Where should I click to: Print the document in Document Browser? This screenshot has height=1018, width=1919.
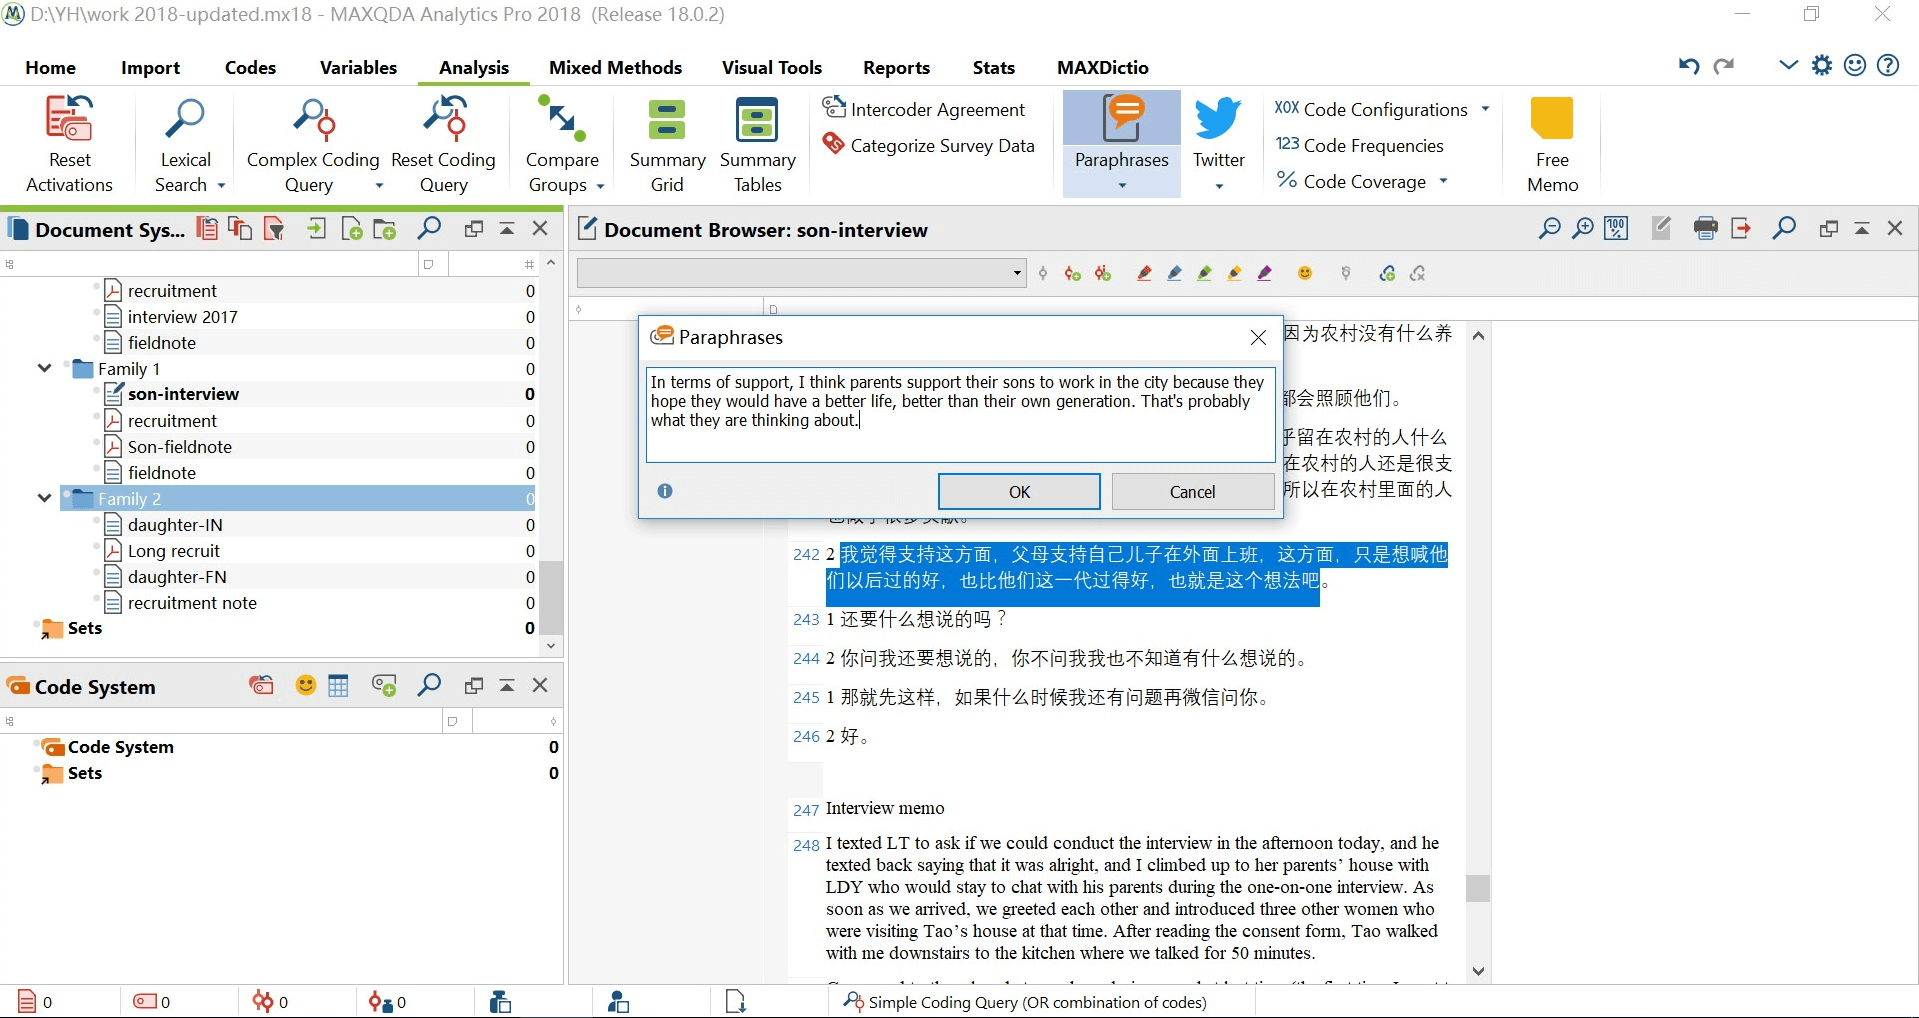(1706, 229)
